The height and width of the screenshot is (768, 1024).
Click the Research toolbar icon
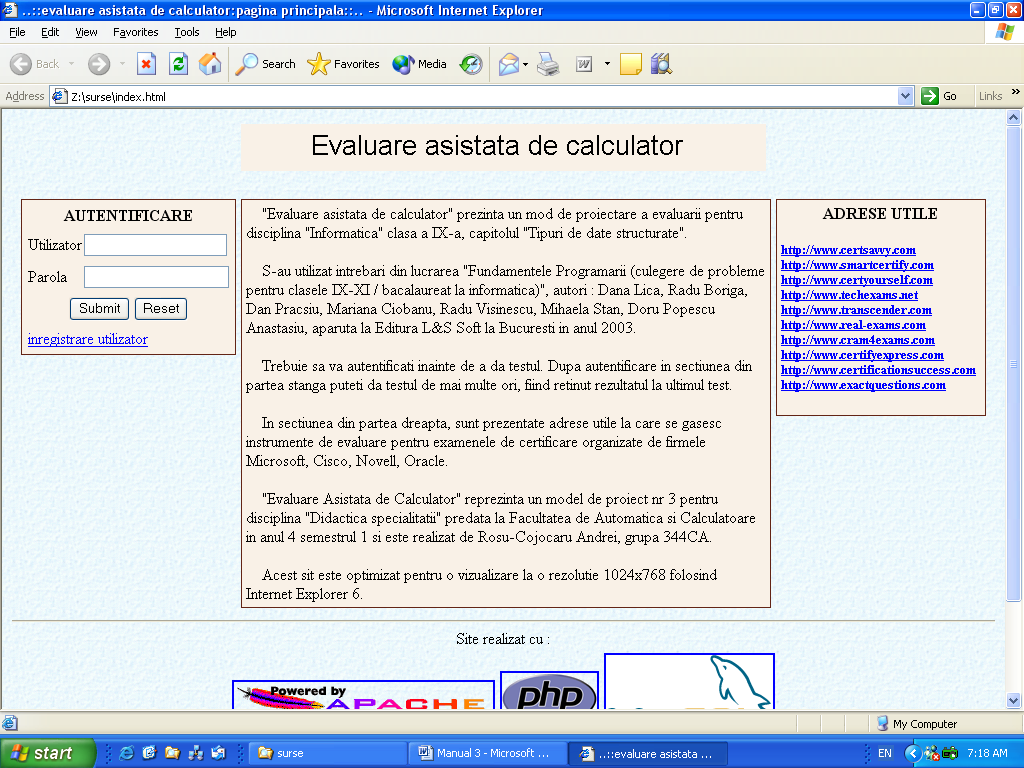(661, 64)
